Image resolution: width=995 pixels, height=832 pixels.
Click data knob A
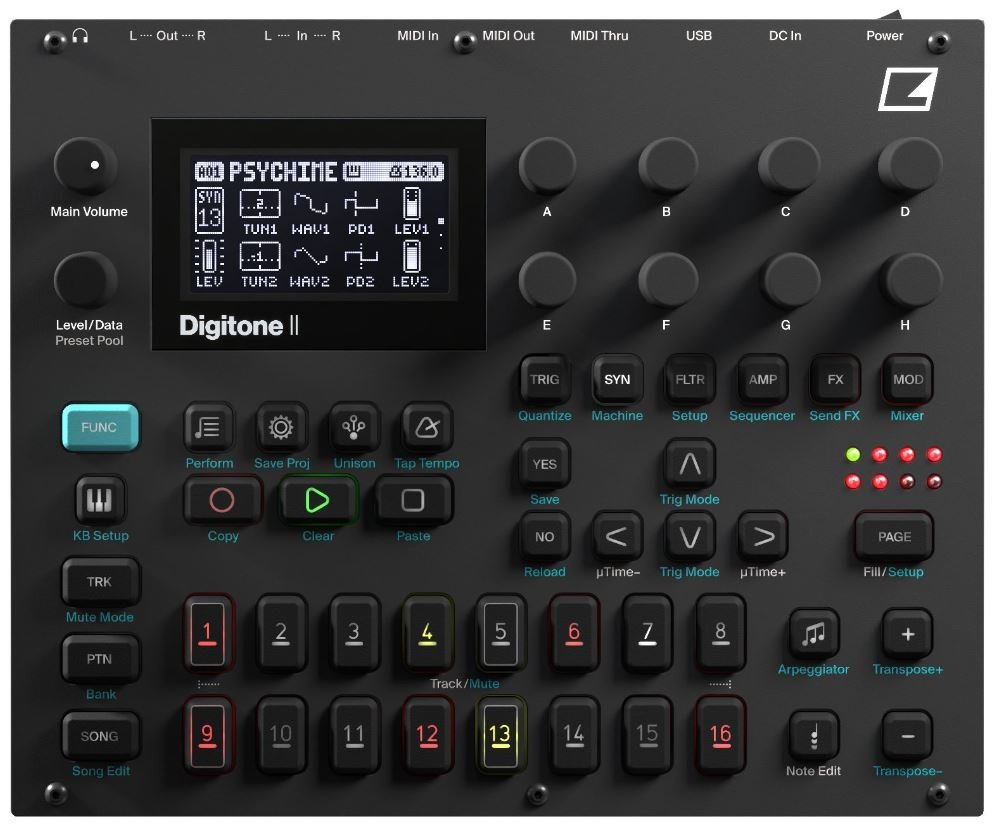point(547,165)
